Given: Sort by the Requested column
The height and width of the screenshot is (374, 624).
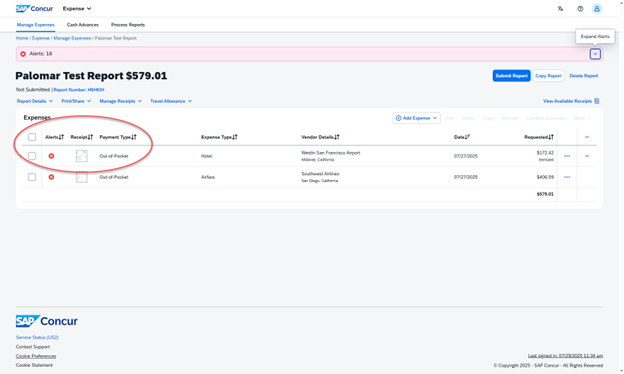Looking at the screenshot, I should [x=539, y=137].
